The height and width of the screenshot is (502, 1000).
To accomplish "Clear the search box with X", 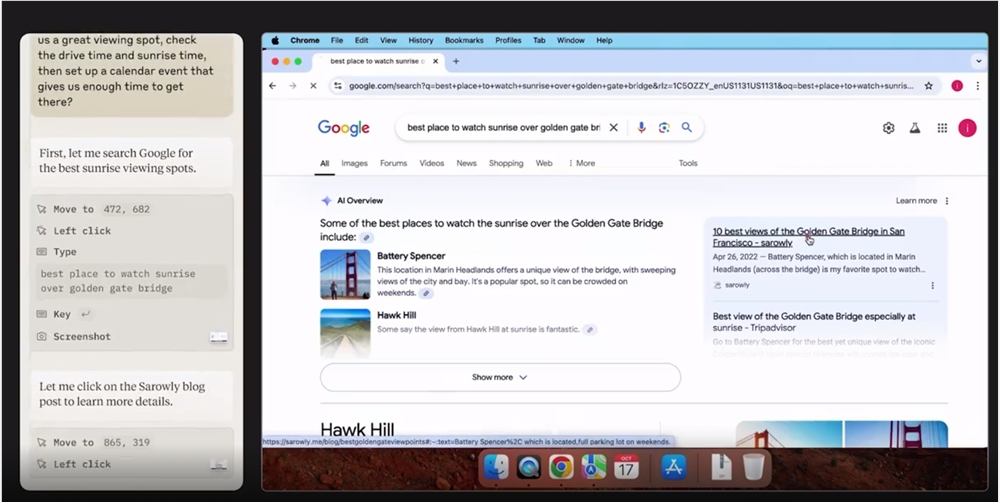I will 614,128.
